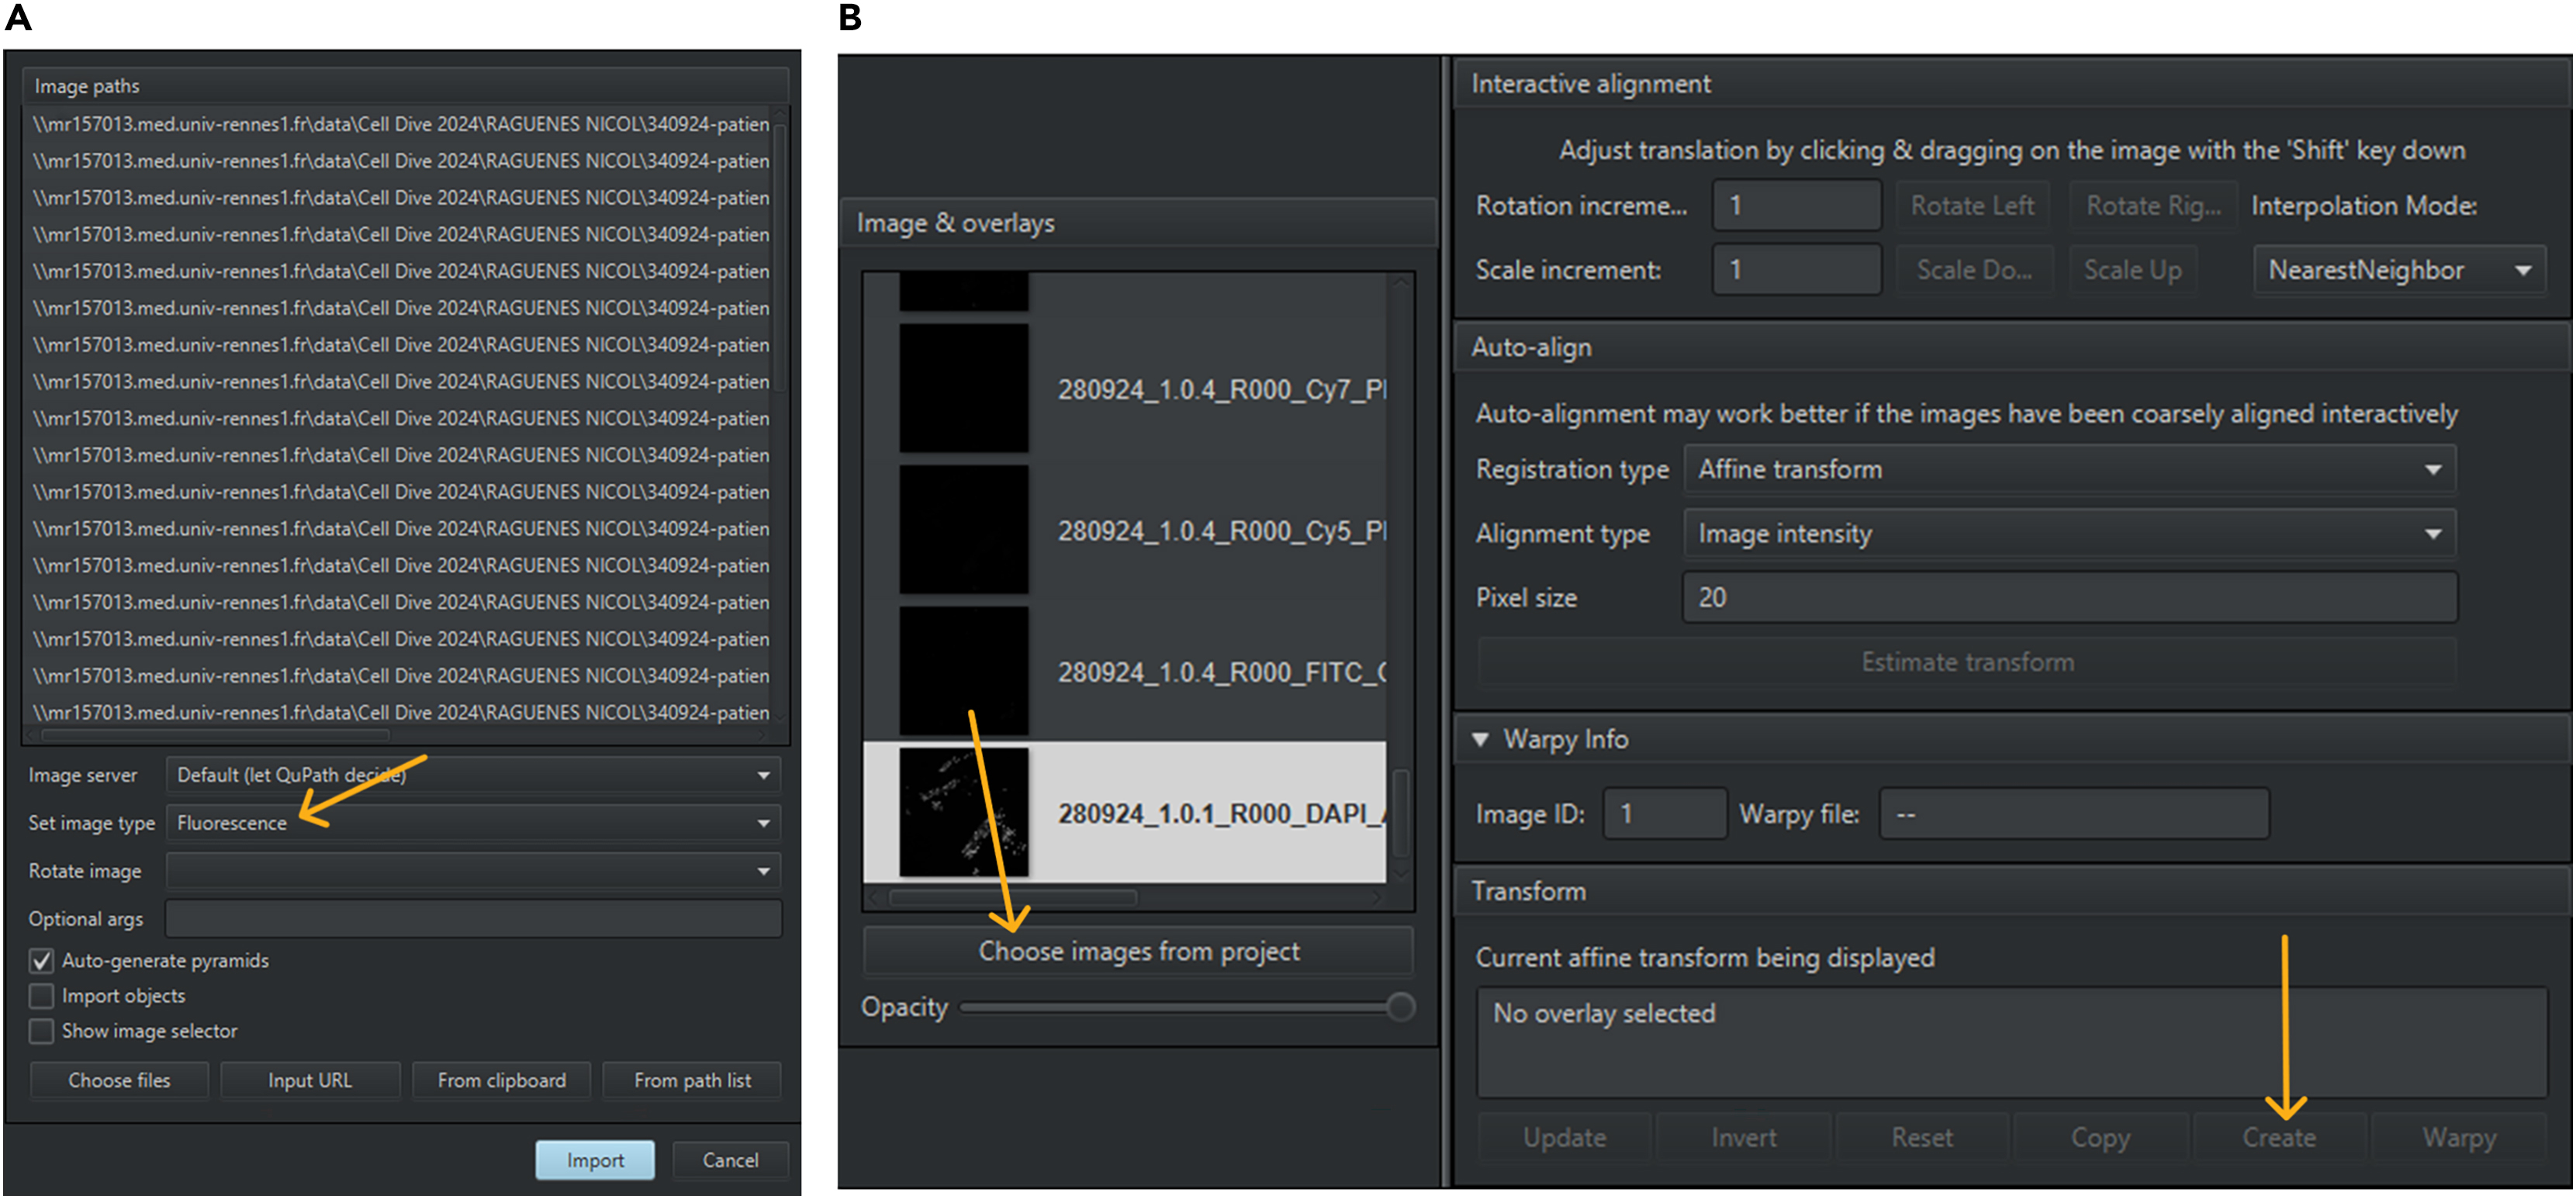
Task: Expand Registration type Affine transform dropdown
Action: [2069, 469]
